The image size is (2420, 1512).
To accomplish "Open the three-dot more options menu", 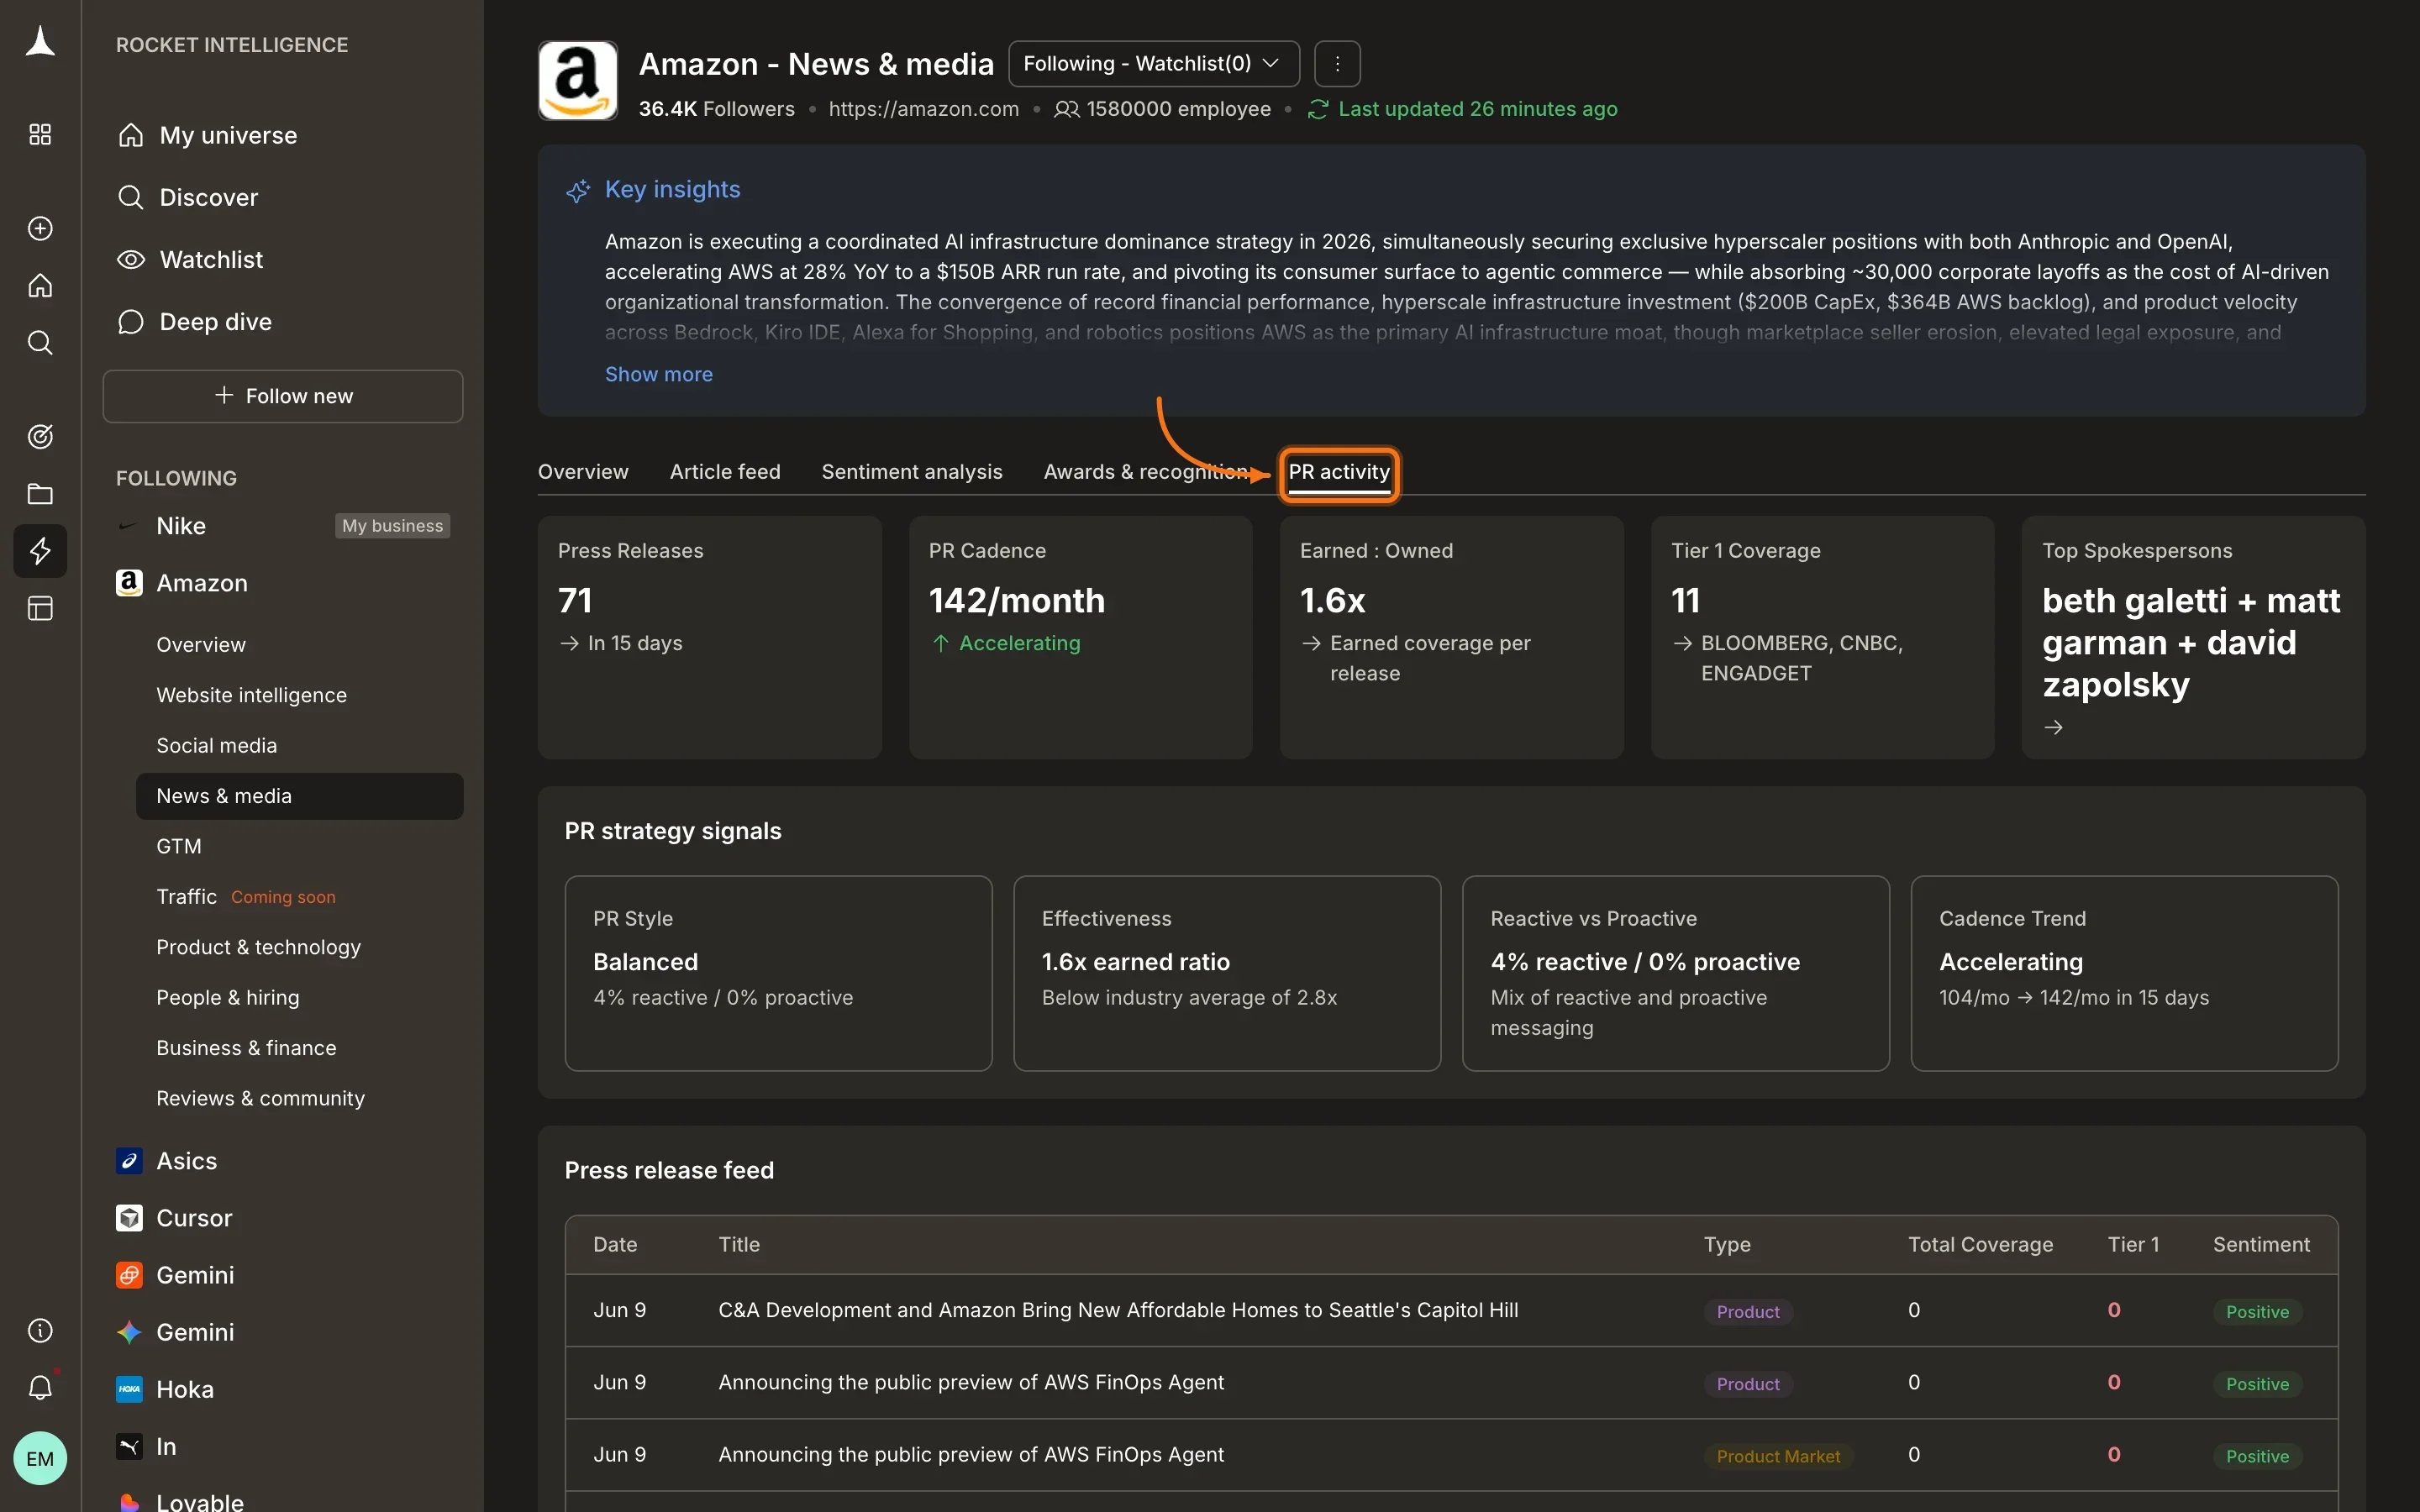I will 1337,64.
